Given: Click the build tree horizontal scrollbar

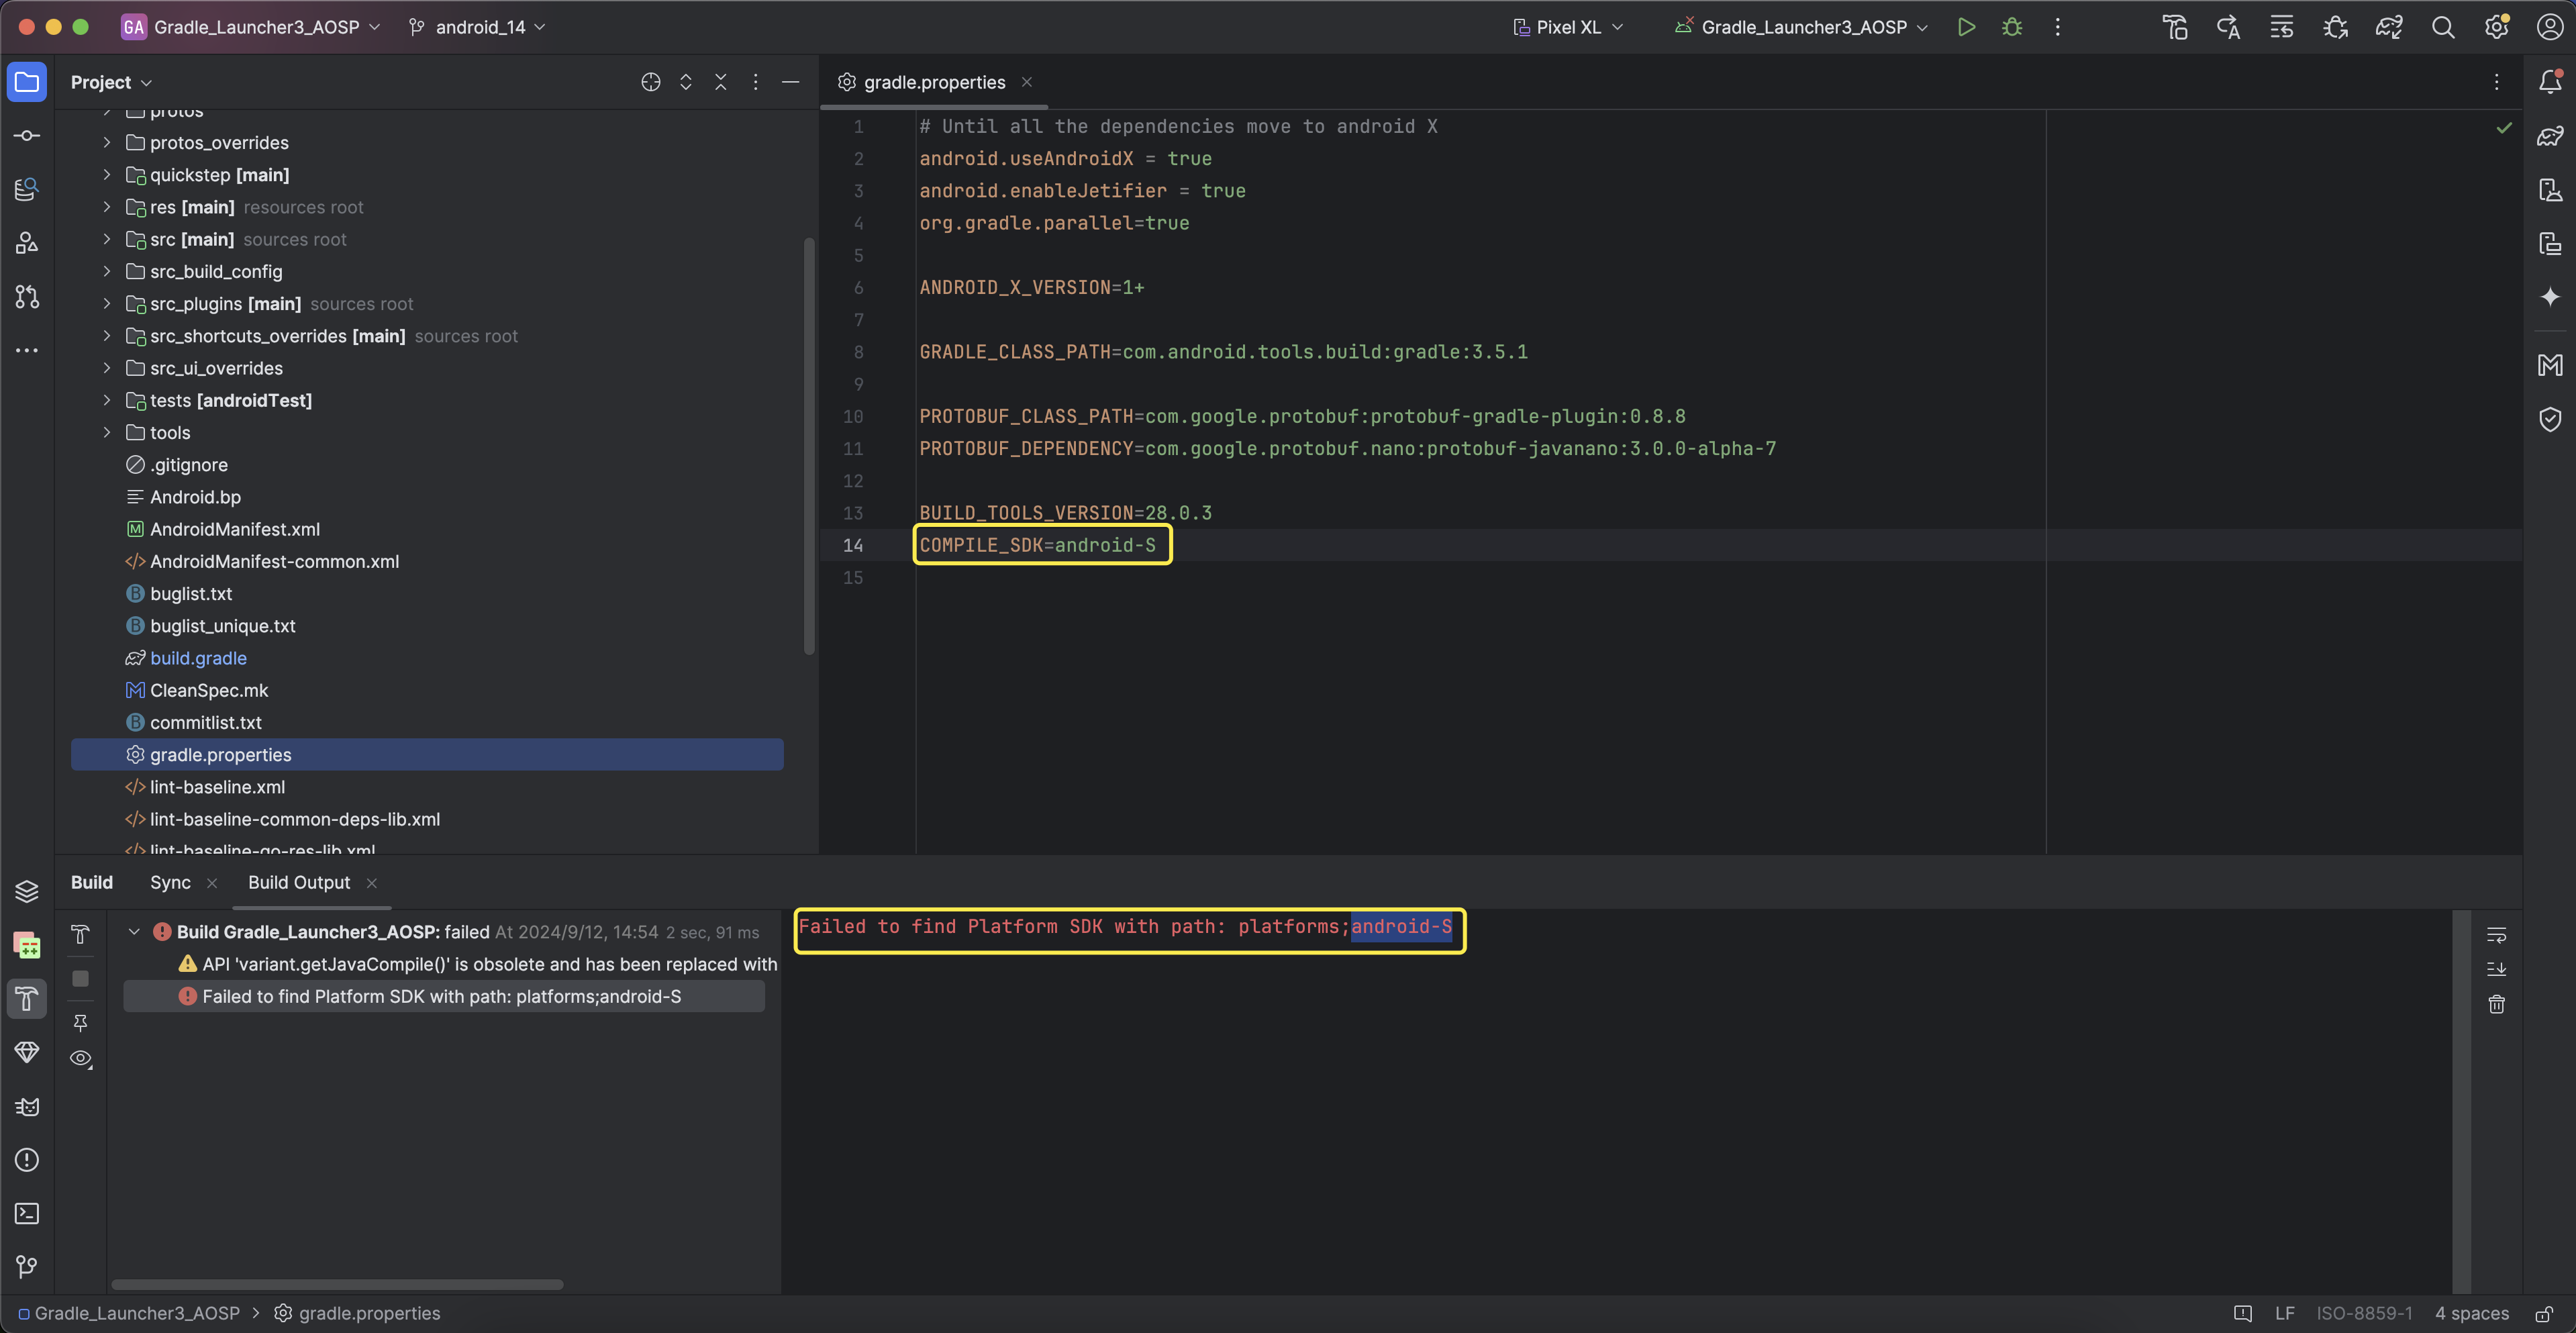Looking at the screenshot, I should [x=337, y=1284].
